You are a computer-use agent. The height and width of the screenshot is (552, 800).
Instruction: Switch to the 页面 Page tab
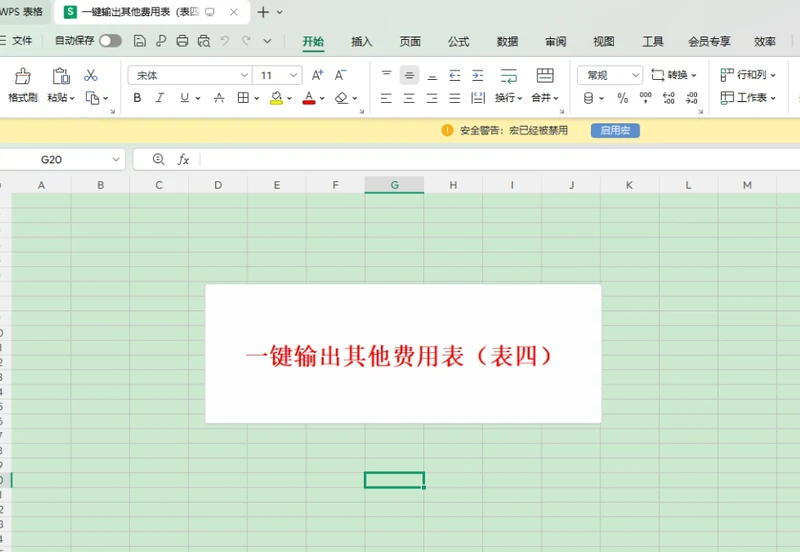tap(410, 41)
